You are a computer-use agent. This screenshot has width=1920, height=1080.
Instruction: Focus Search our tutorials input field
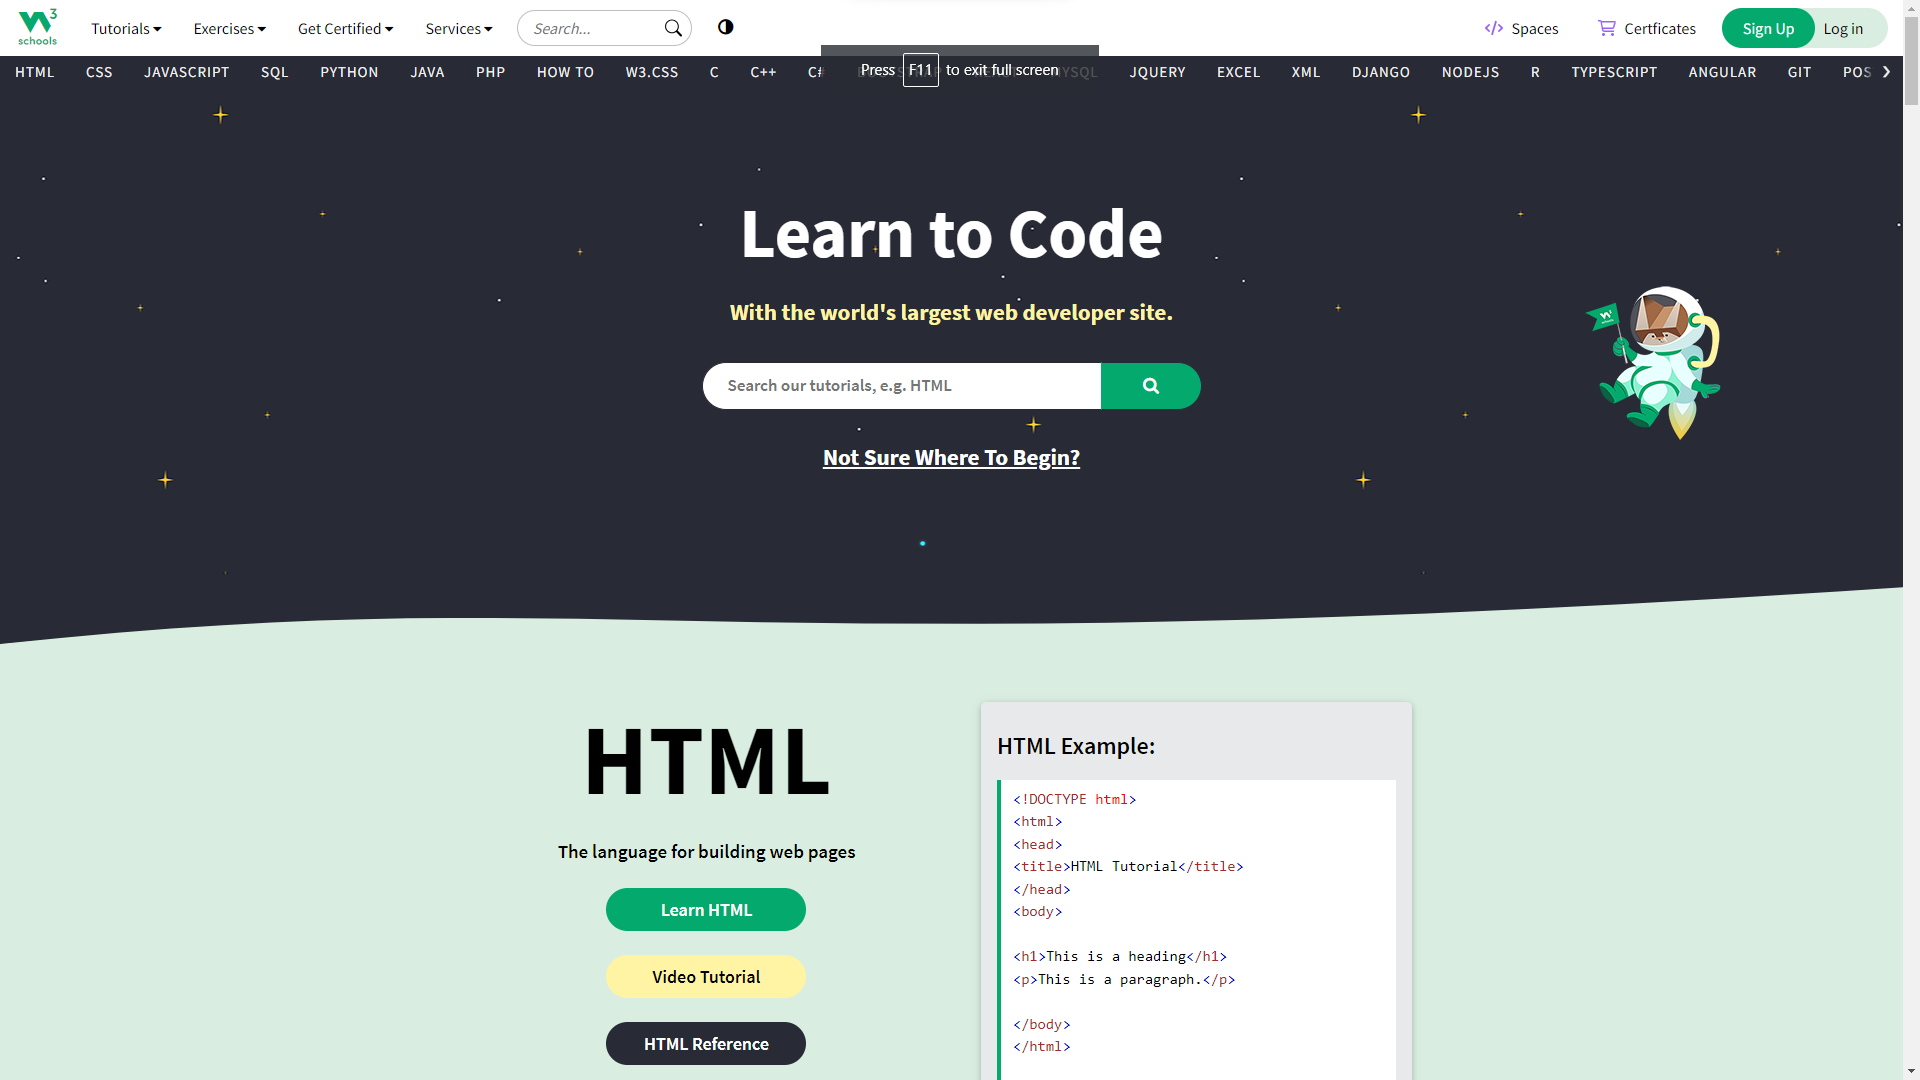click(902, 386)
